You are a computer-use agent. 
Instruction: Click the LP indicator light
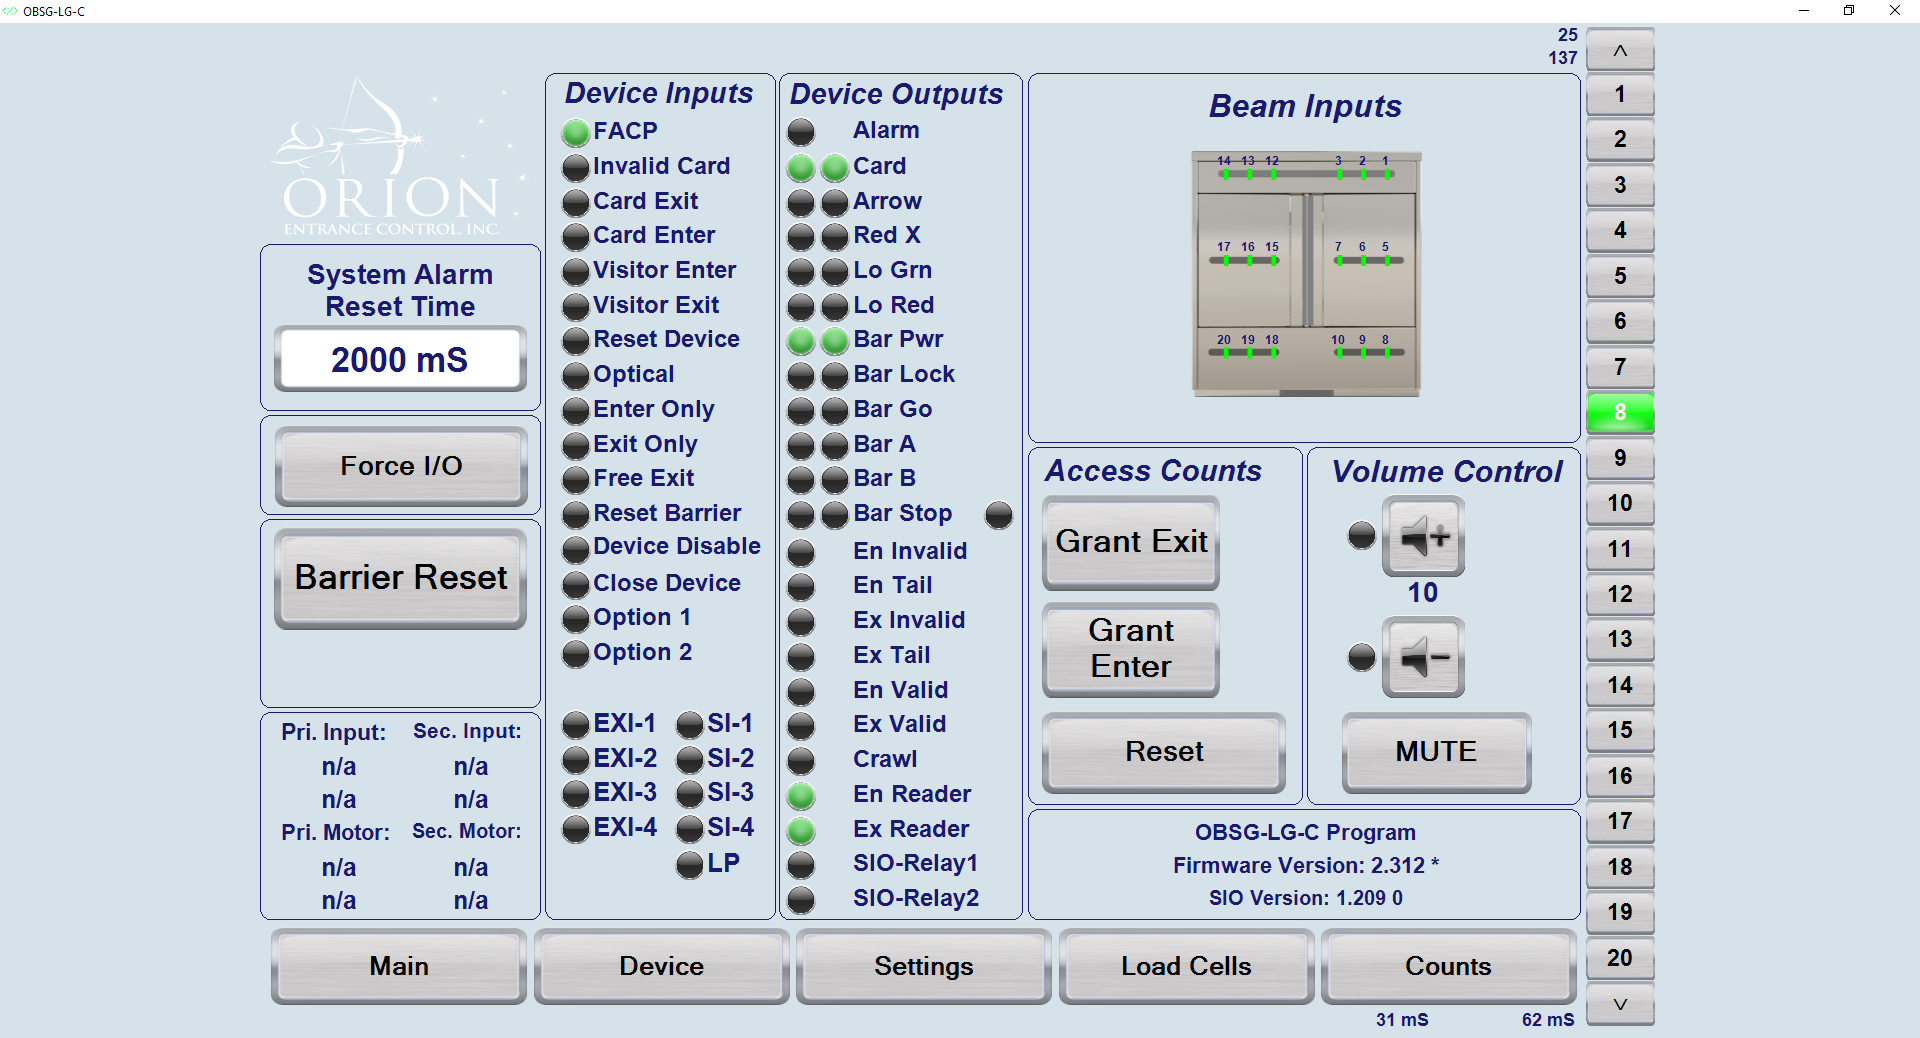(690, 865)
